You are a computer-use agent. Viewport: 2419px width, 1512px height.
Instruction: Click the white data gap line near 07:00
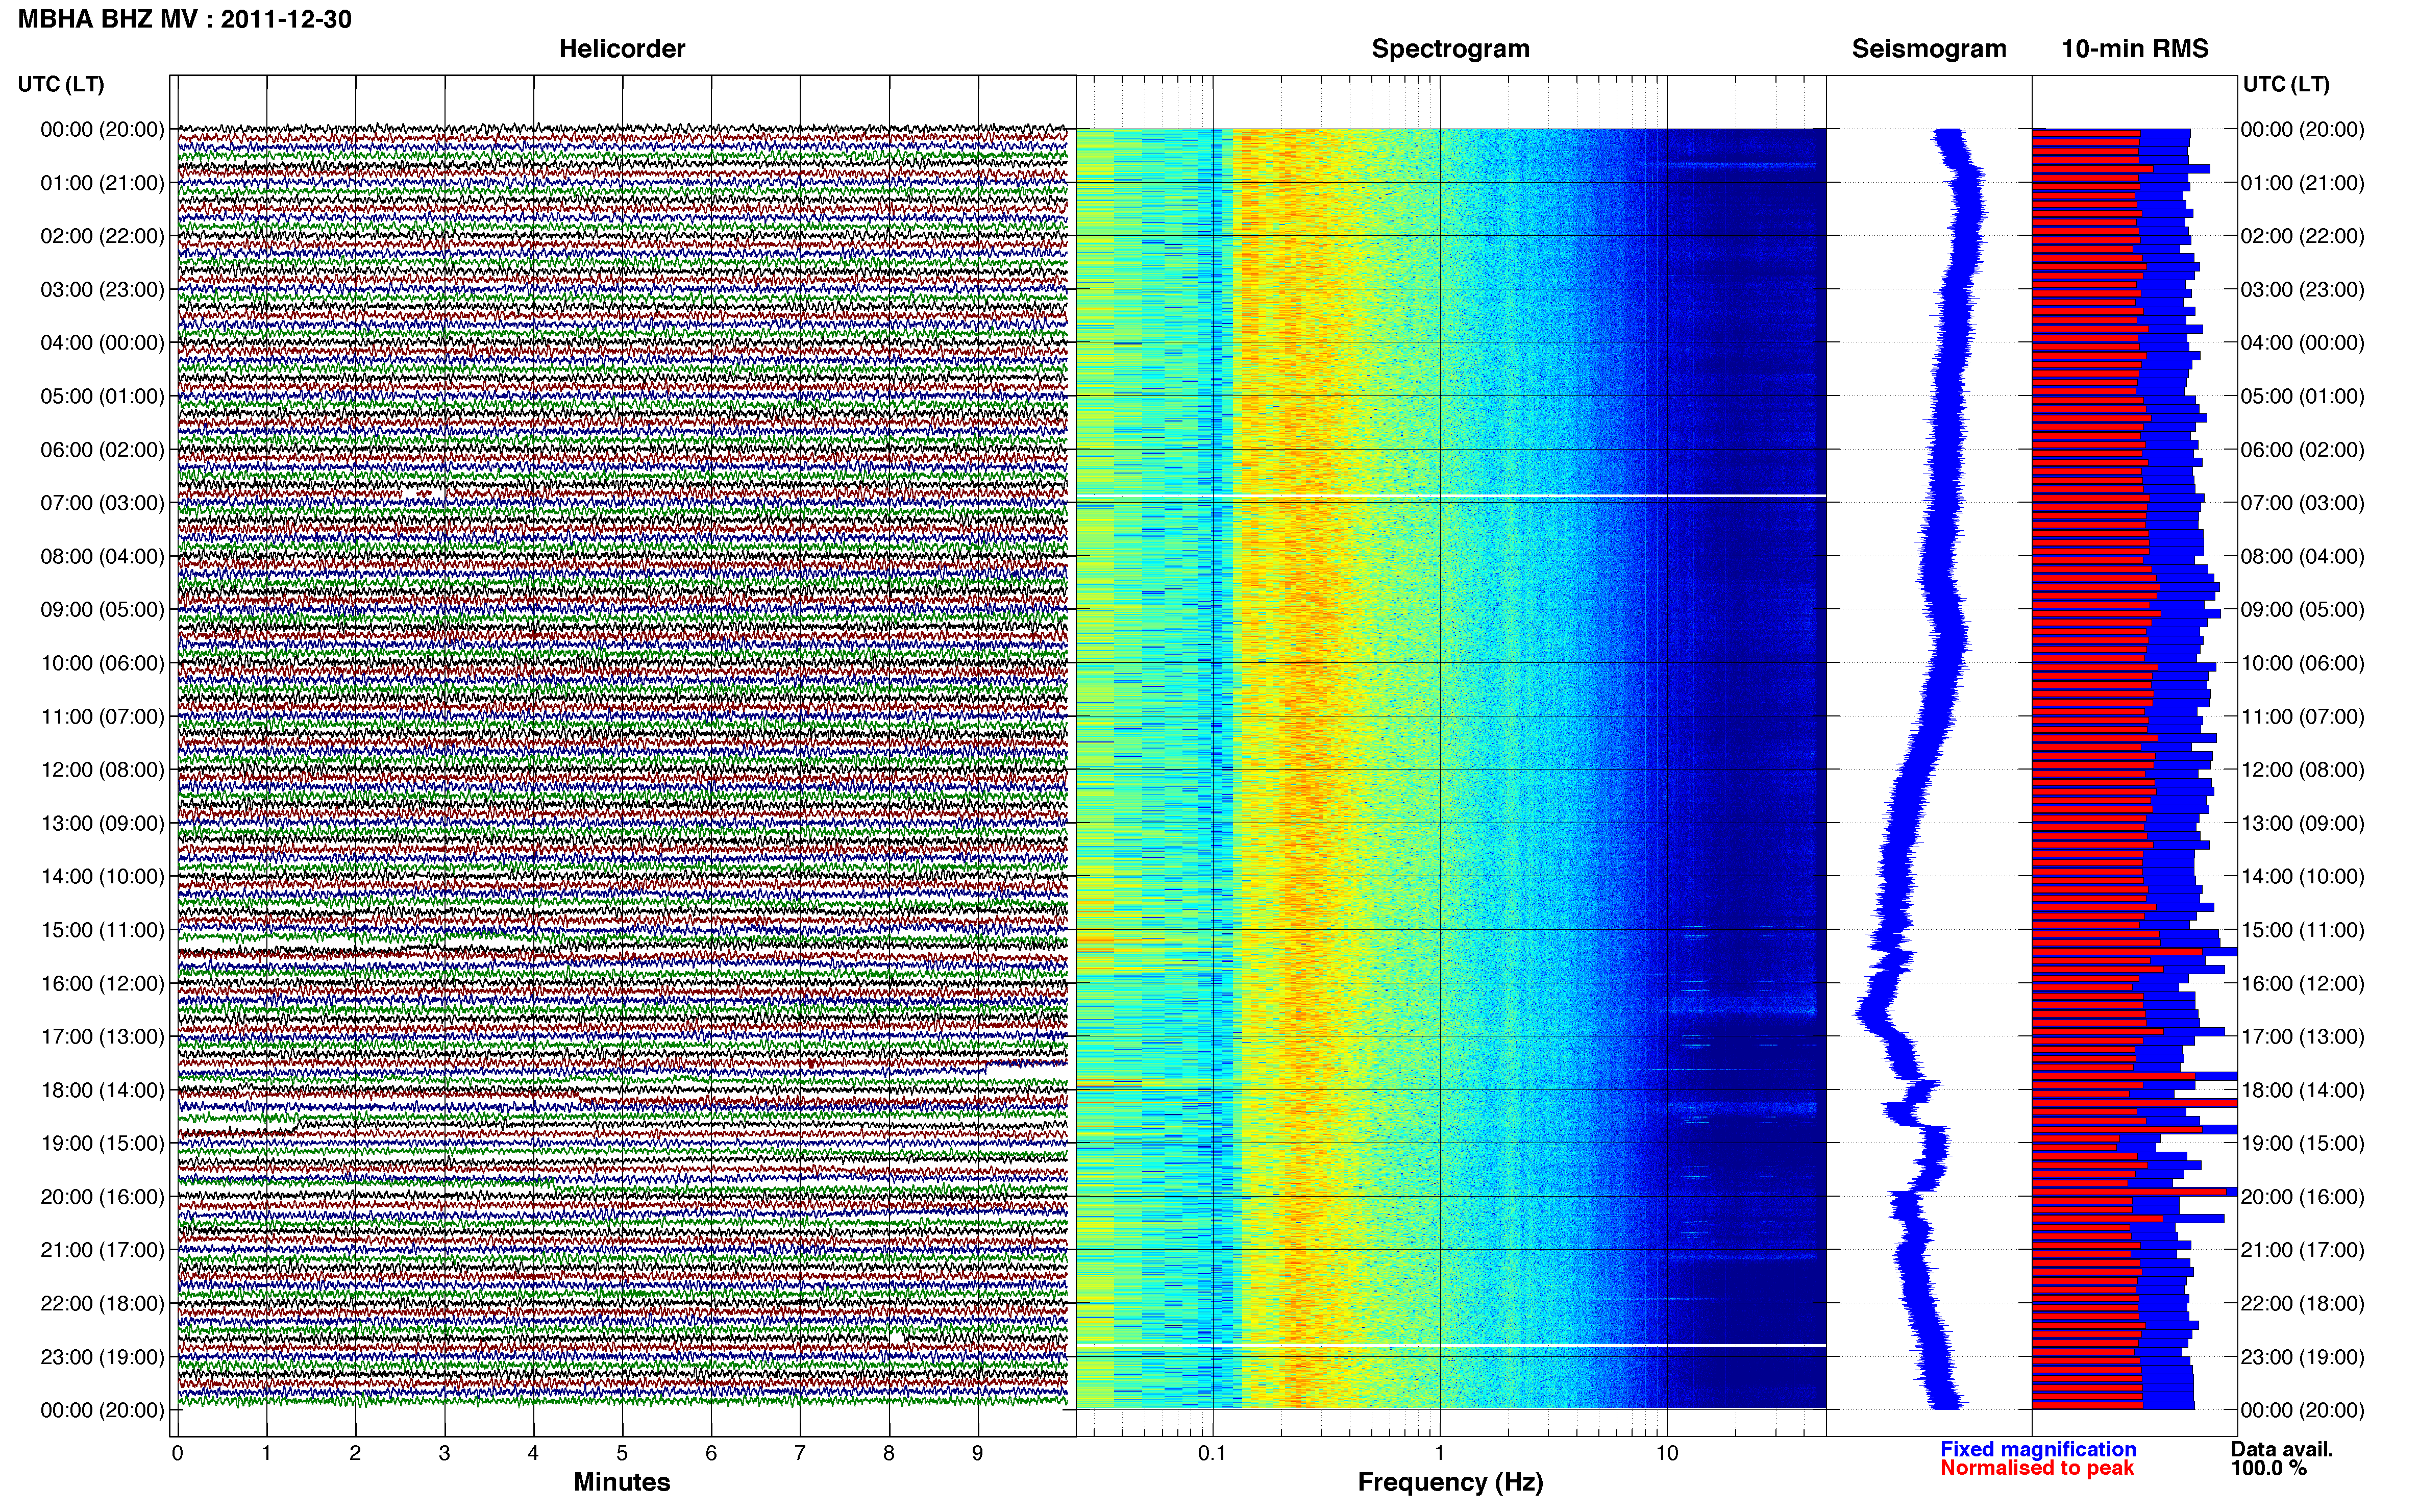[1451, 496]
